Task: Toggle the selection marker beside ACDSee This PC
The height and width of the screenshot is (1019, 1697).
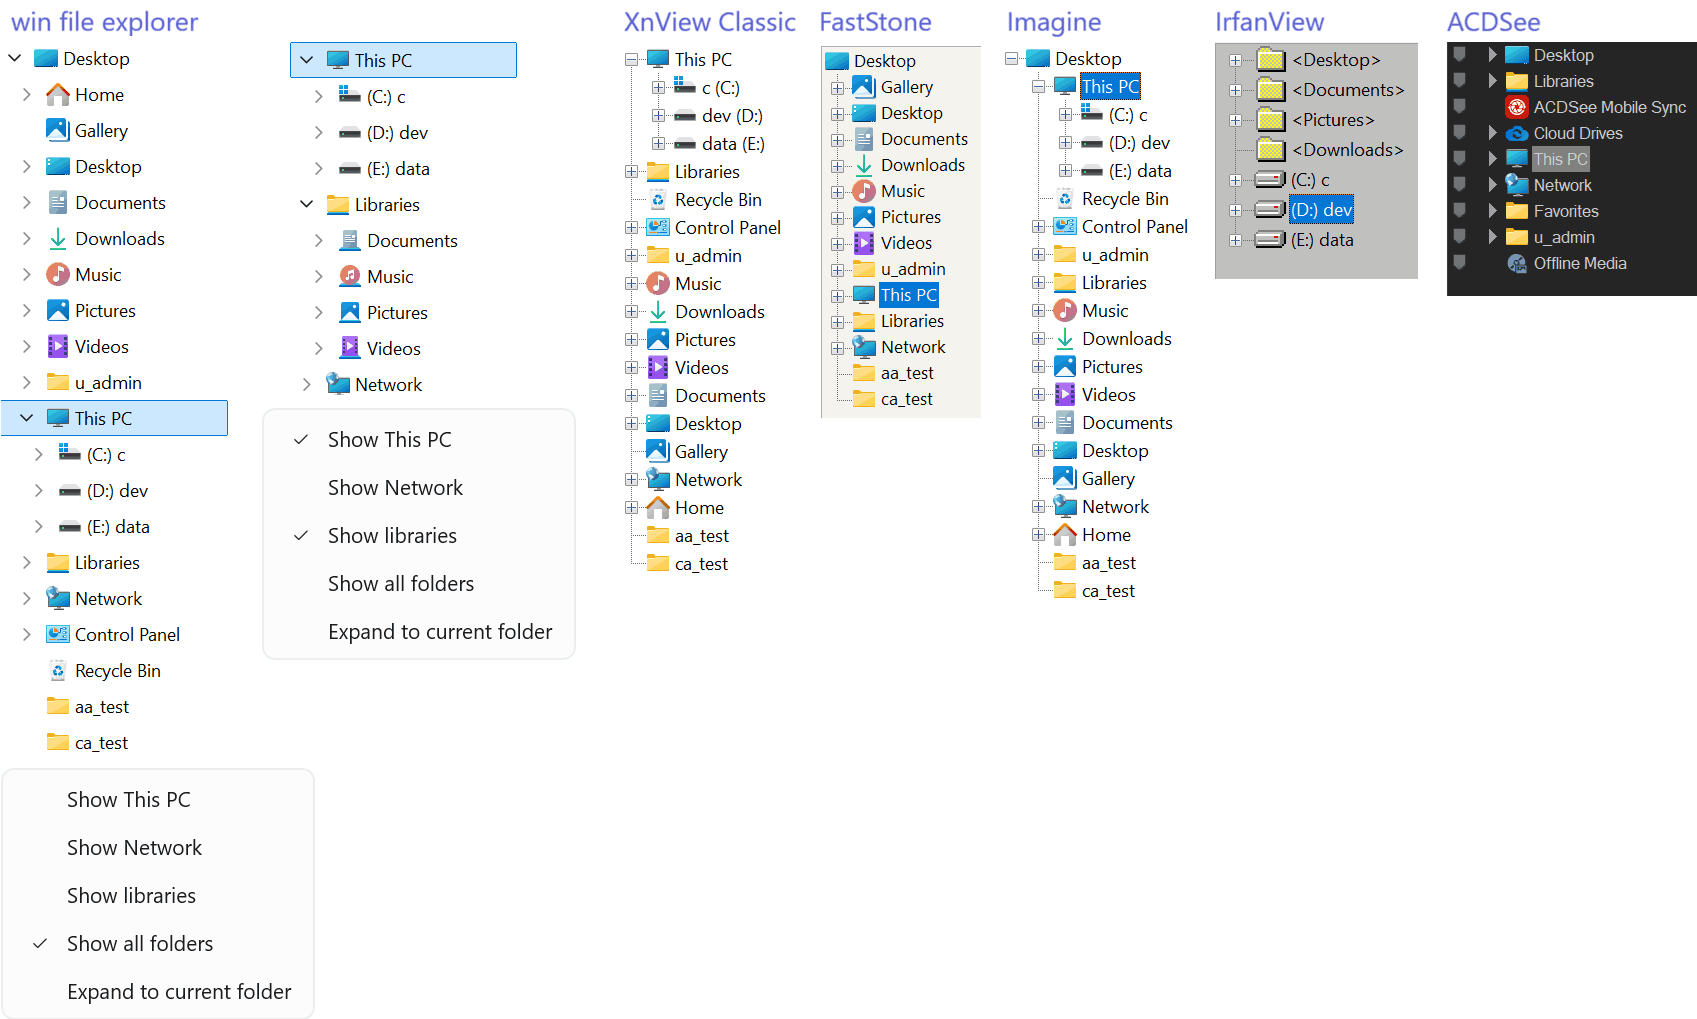Action: [x=1460, y=158]
